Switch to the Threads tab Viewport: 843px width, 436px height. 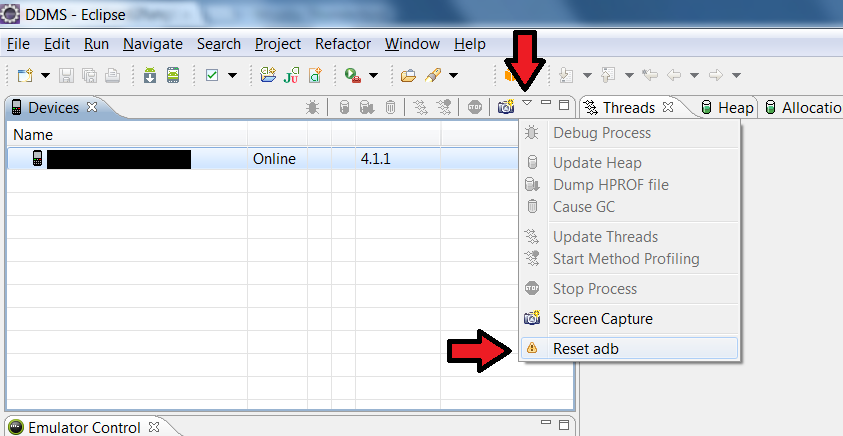coord(628,108)
